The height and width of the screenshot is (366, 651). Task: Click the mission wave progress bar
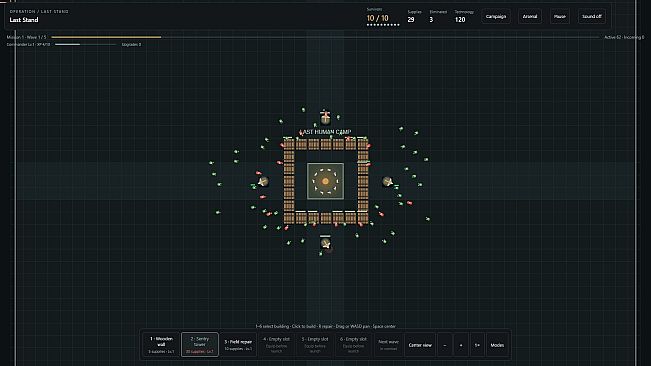coord(326,37)
